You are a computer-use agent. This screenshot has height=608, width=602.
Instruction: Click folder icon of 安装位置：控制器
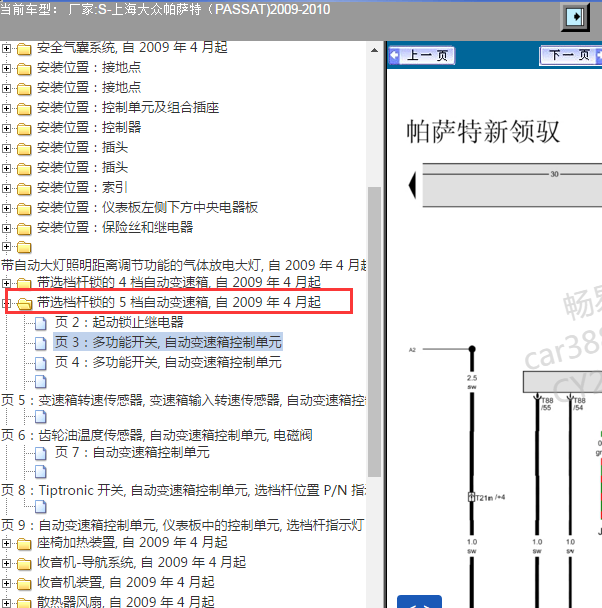(x=24, y=129)
